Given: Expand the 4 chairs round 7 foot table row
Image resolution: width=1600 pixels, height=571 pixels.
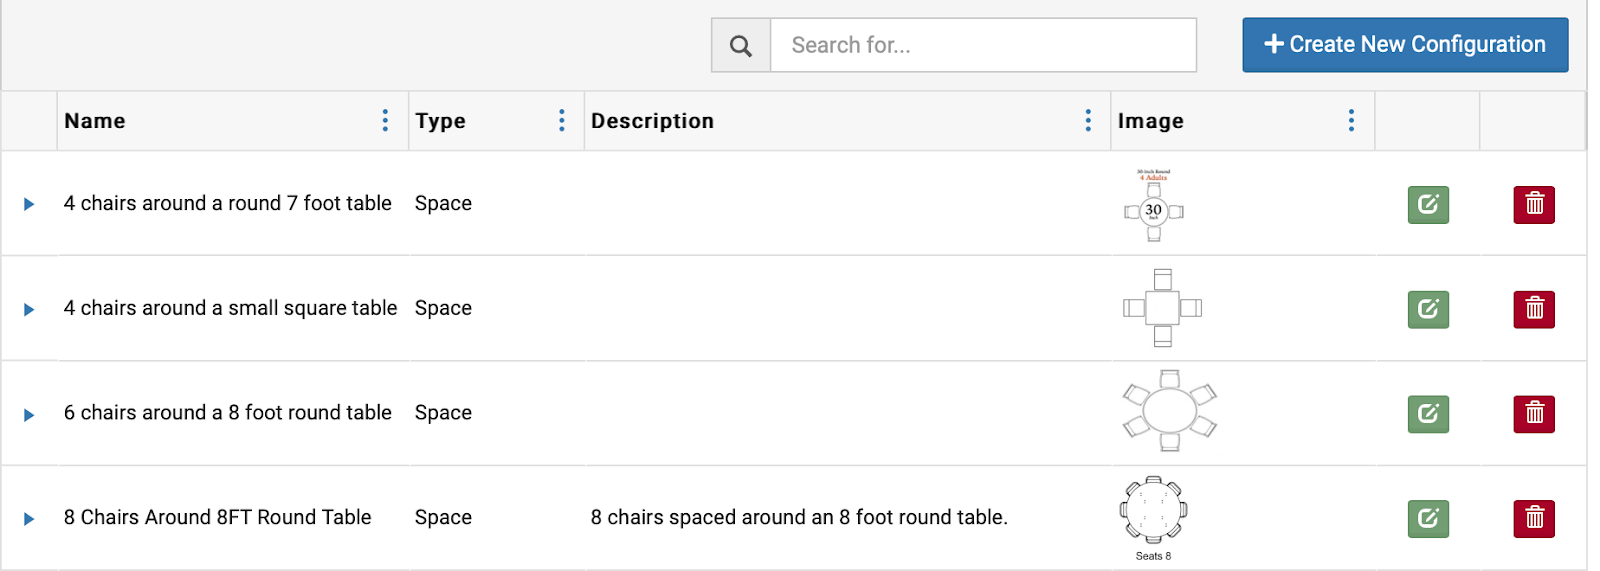Looking at the screenshot, I should coord(29,204).
